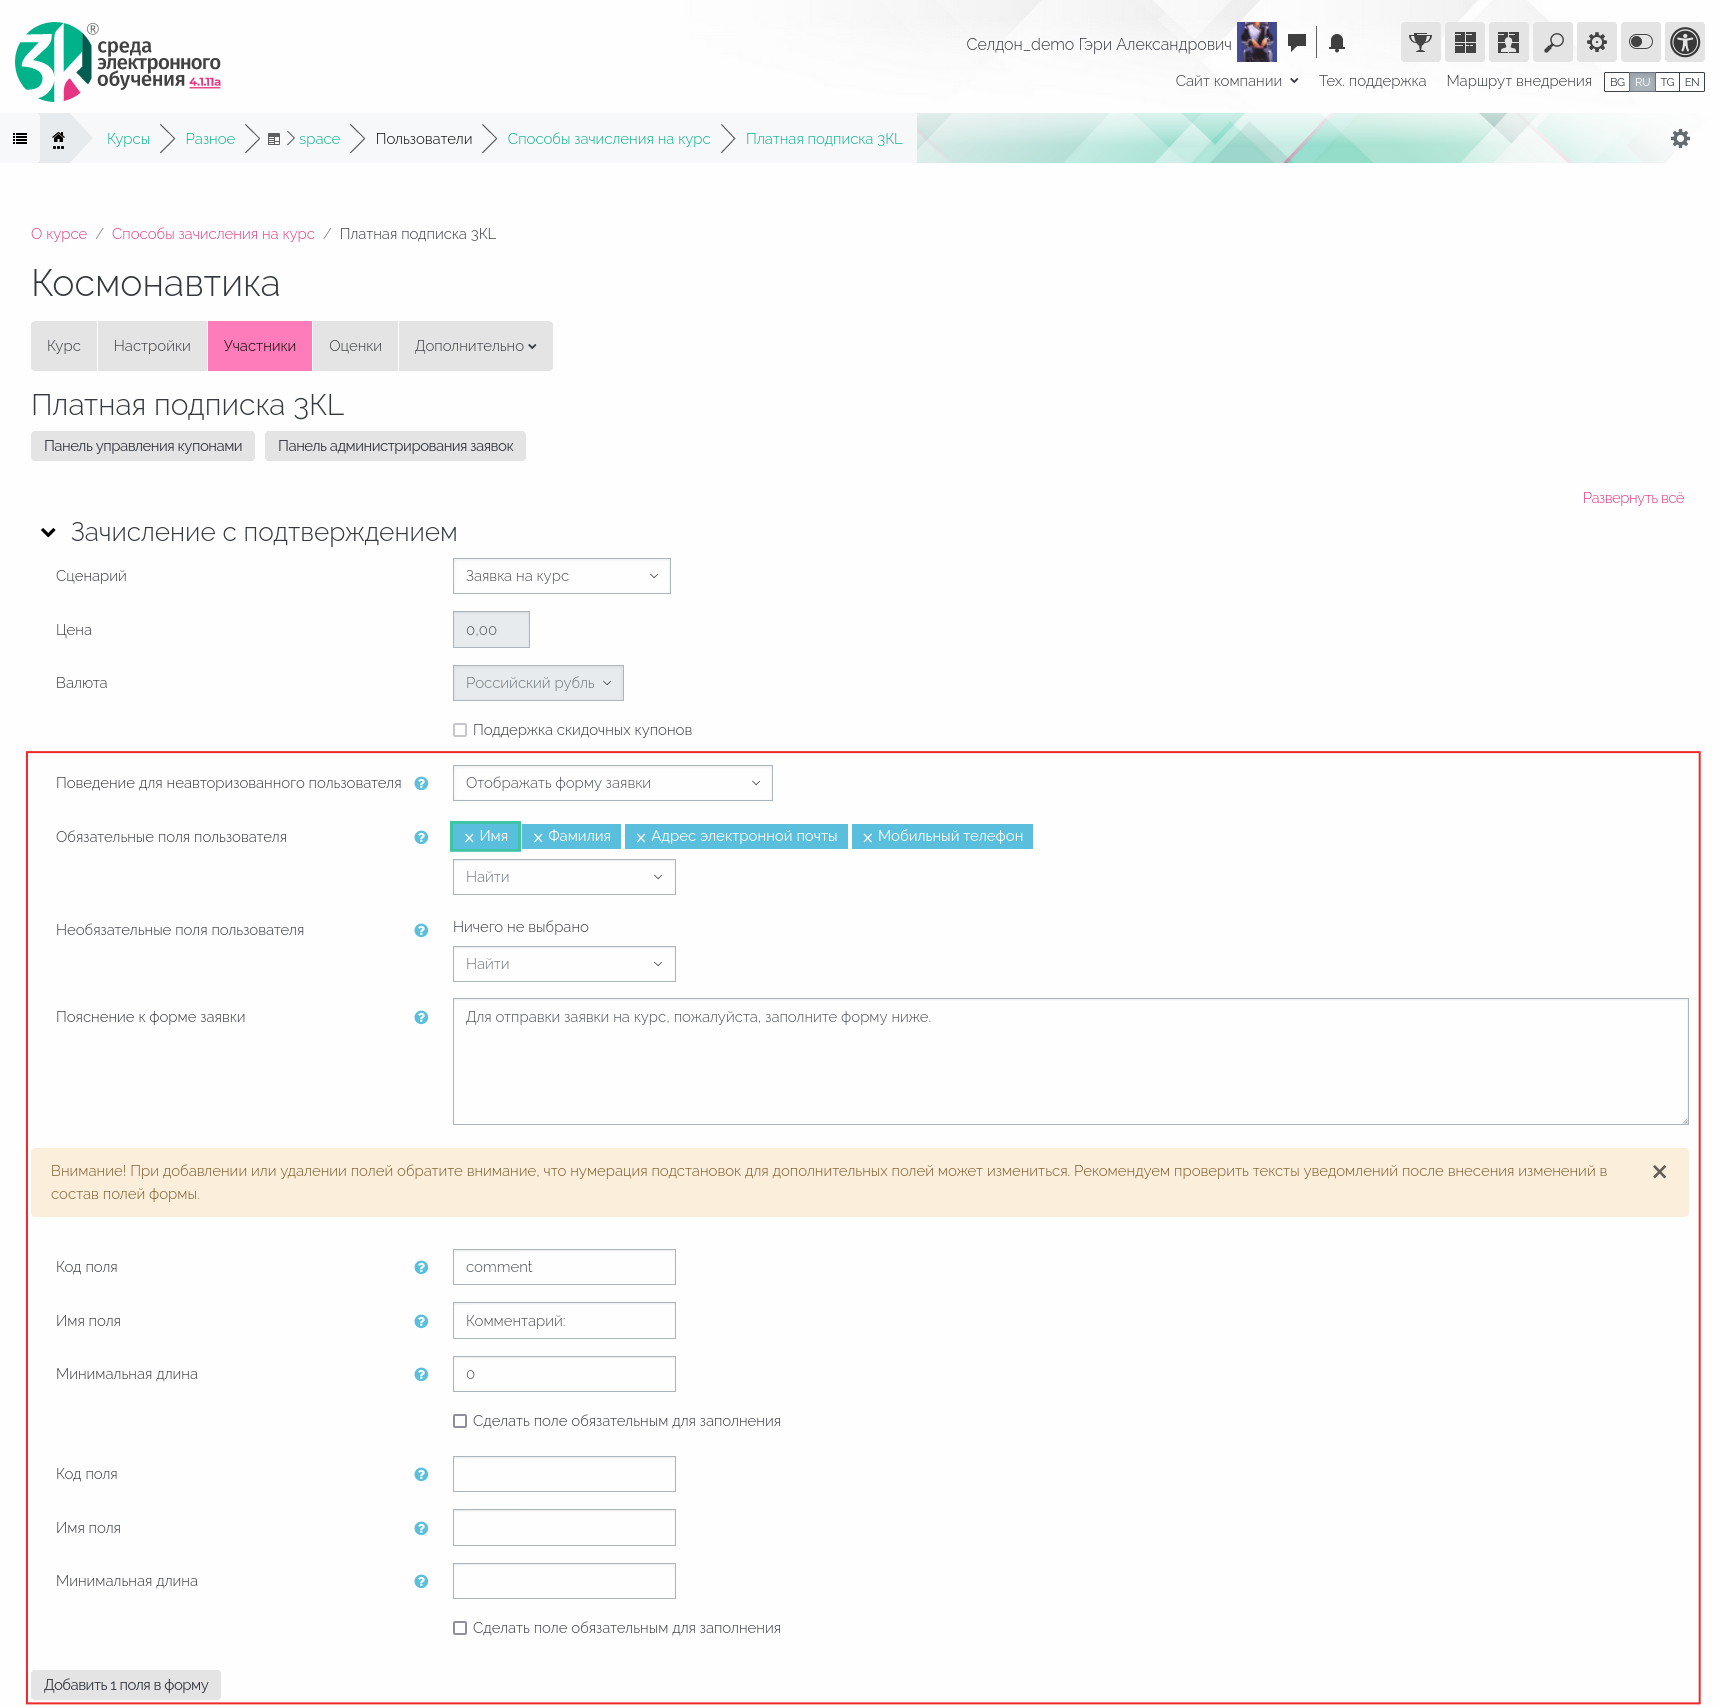
Task: Open the trophy achievements icon
Action: (x=1420, y=42)
